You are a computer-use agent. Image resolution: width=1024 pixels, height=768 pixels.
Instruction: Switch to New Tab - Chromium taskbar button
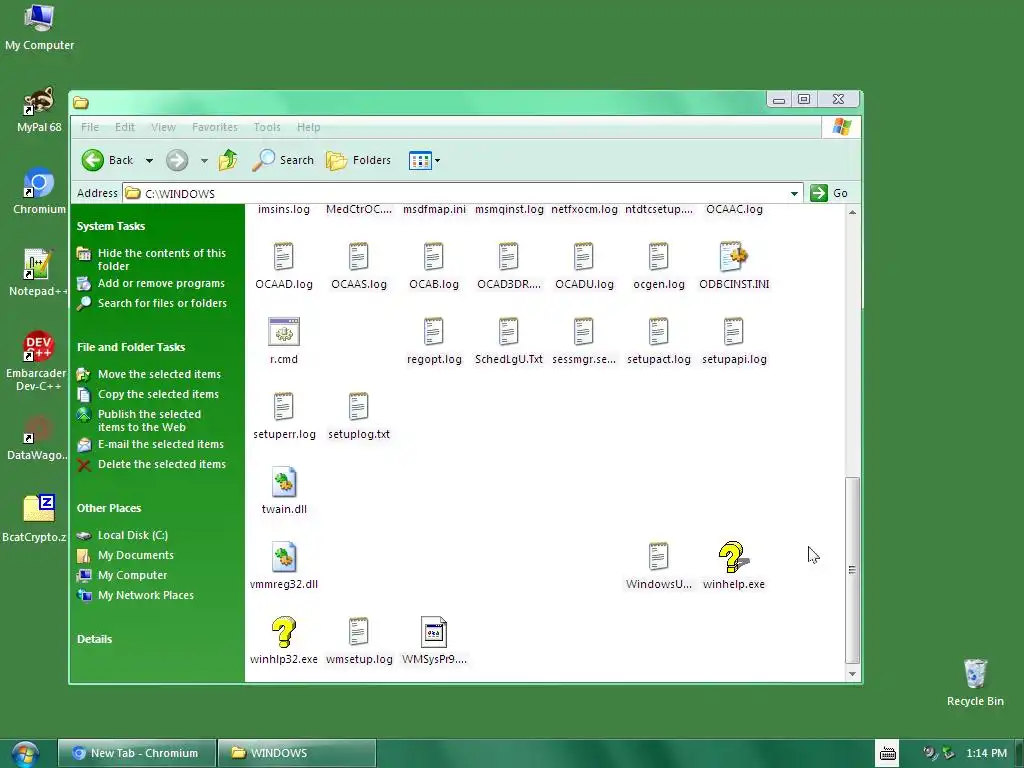click(x=136, y=753)
